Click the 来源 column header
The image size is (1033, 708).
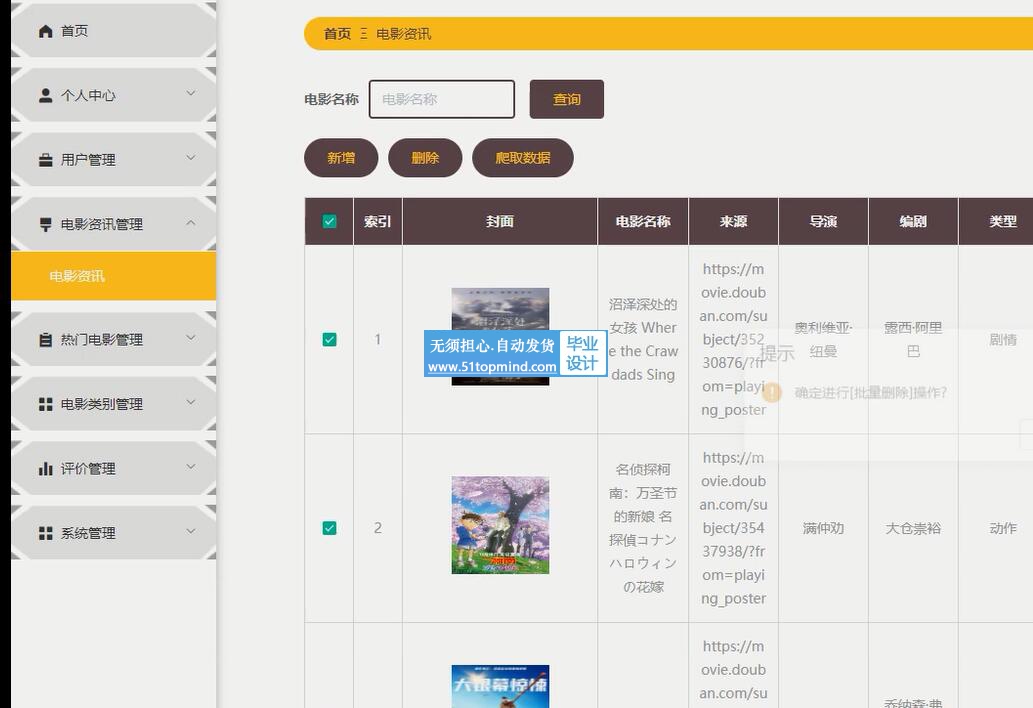coord(733,221)
